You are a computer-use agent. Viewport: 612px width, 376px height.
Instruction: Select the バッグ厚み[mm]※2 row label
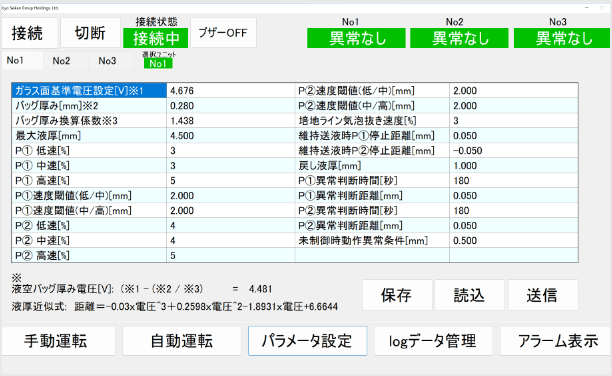89,106
